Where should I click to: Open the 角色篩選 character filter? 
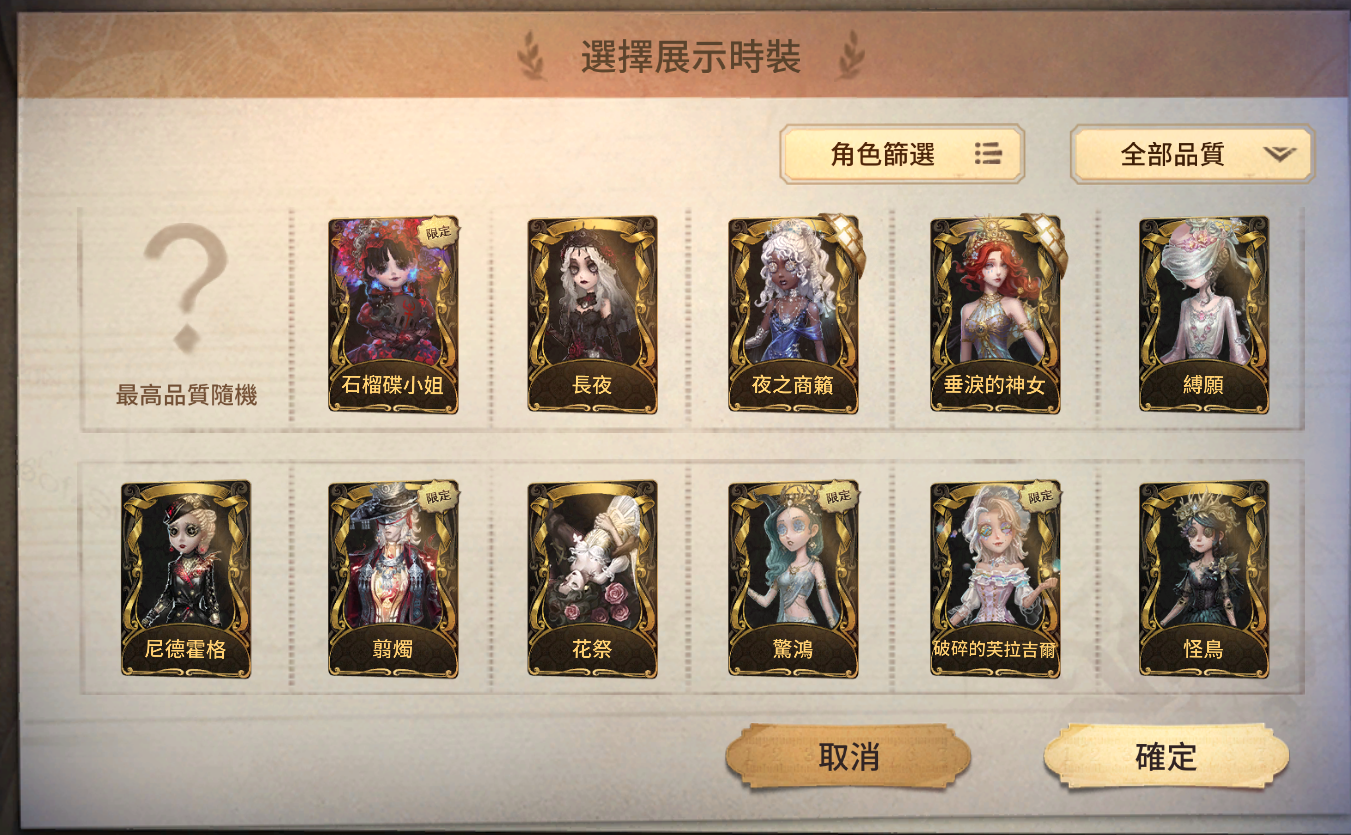(902, 154)
